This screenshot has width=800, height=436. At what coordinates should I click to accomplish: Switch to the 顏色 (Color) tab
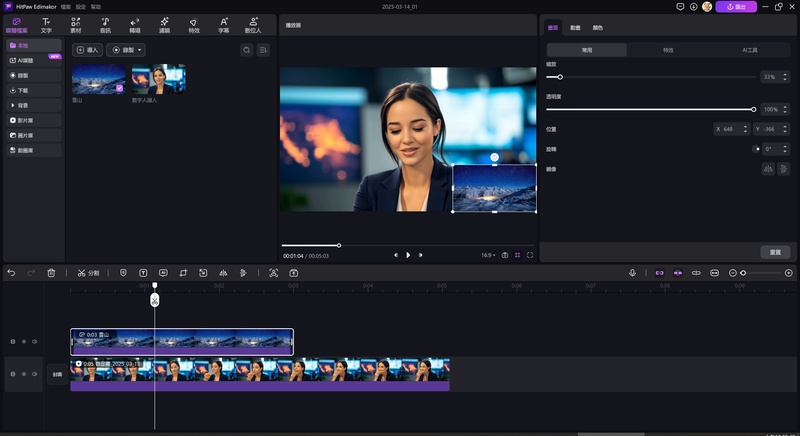pos(598,28)
